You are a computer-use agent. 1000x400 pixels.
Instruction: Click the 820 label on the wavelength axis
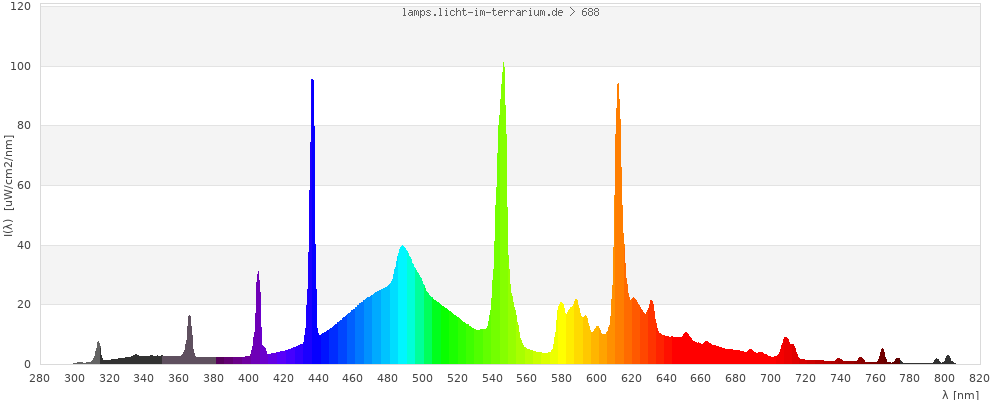pos(979,378)
